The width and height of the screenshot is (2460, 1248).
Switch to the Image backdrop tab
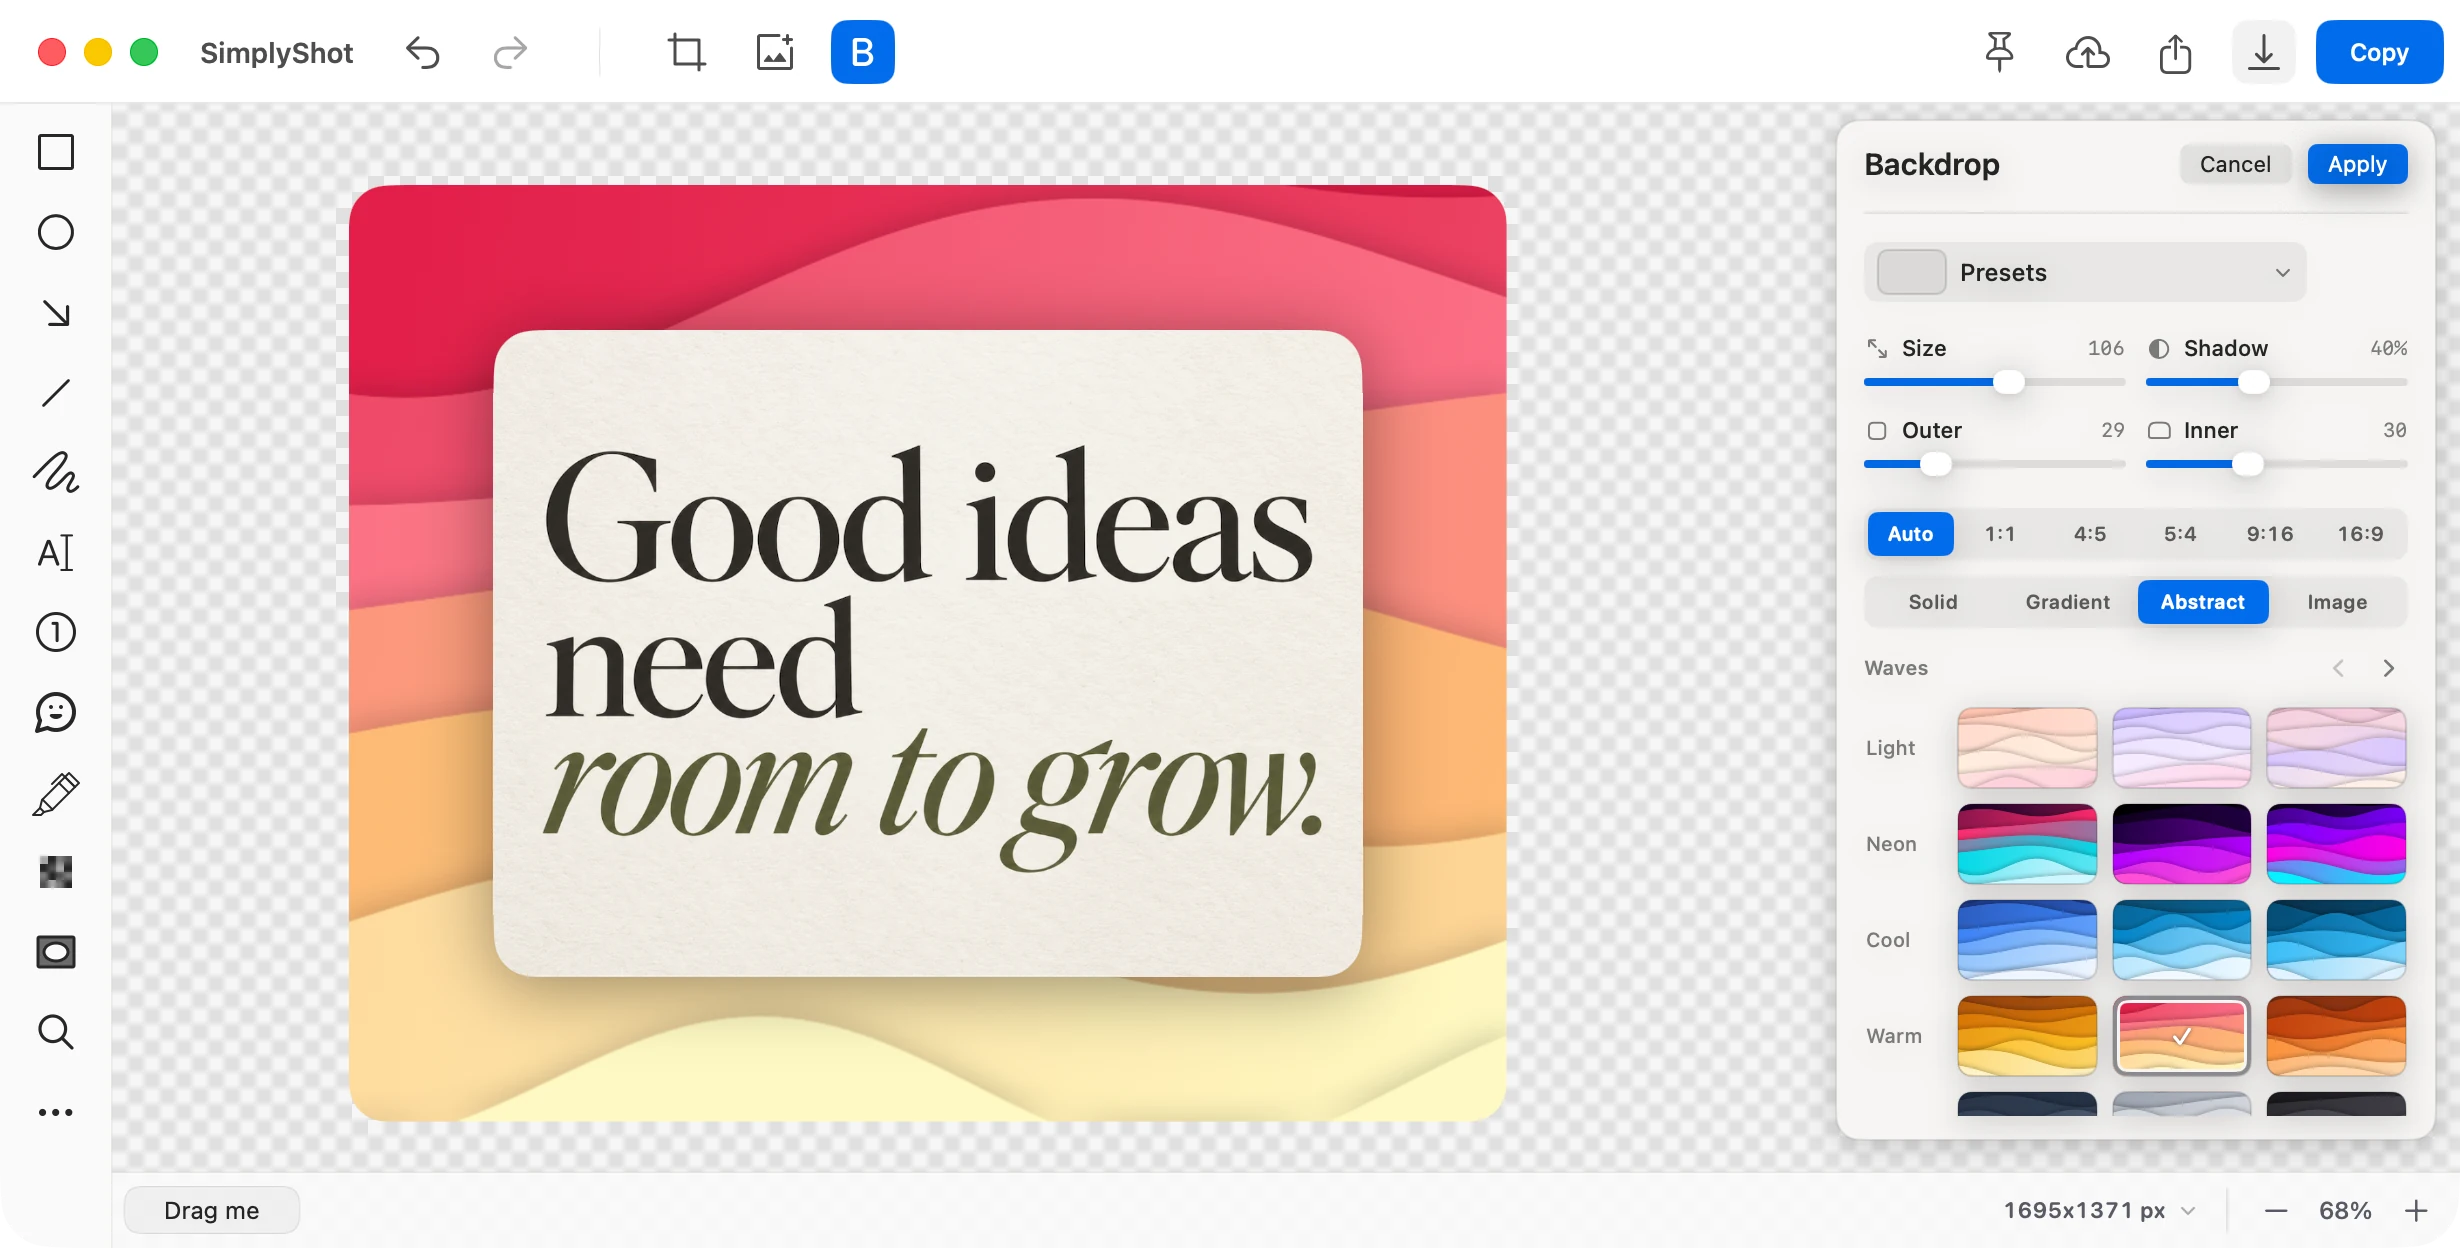click(x=2337, y=602)
